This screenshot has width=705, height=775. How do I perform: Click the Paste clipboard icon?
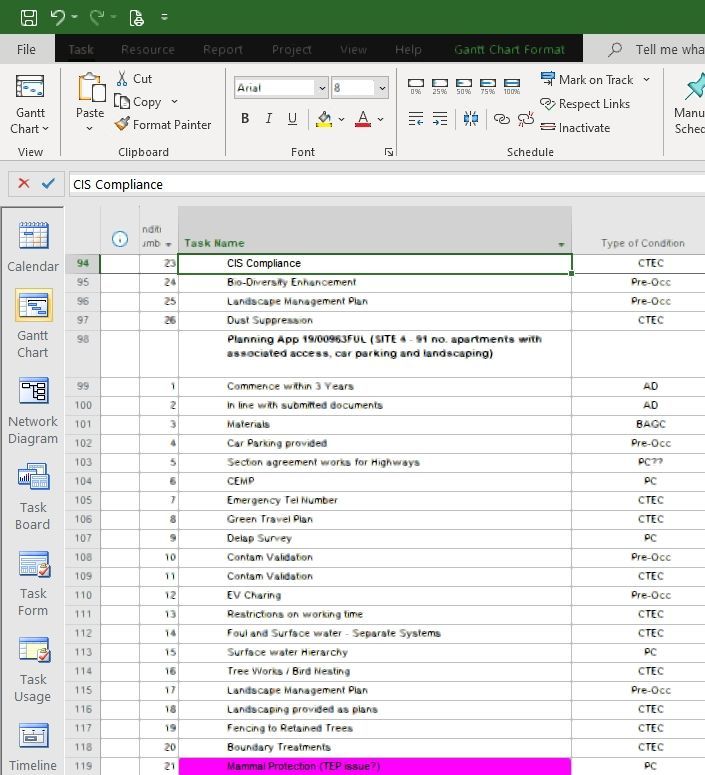pyautogui.click(x=91, y=87)
